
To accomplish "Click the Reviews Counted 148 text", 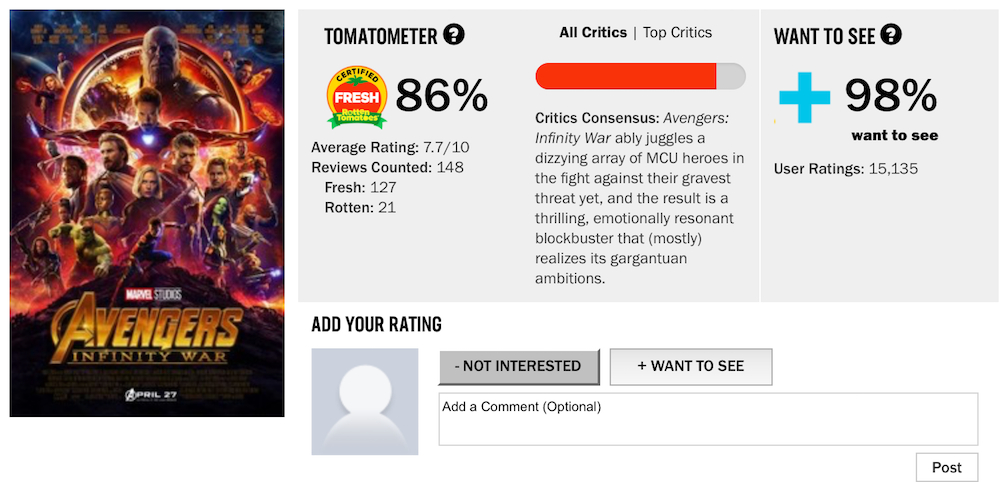I will [387, 167].
